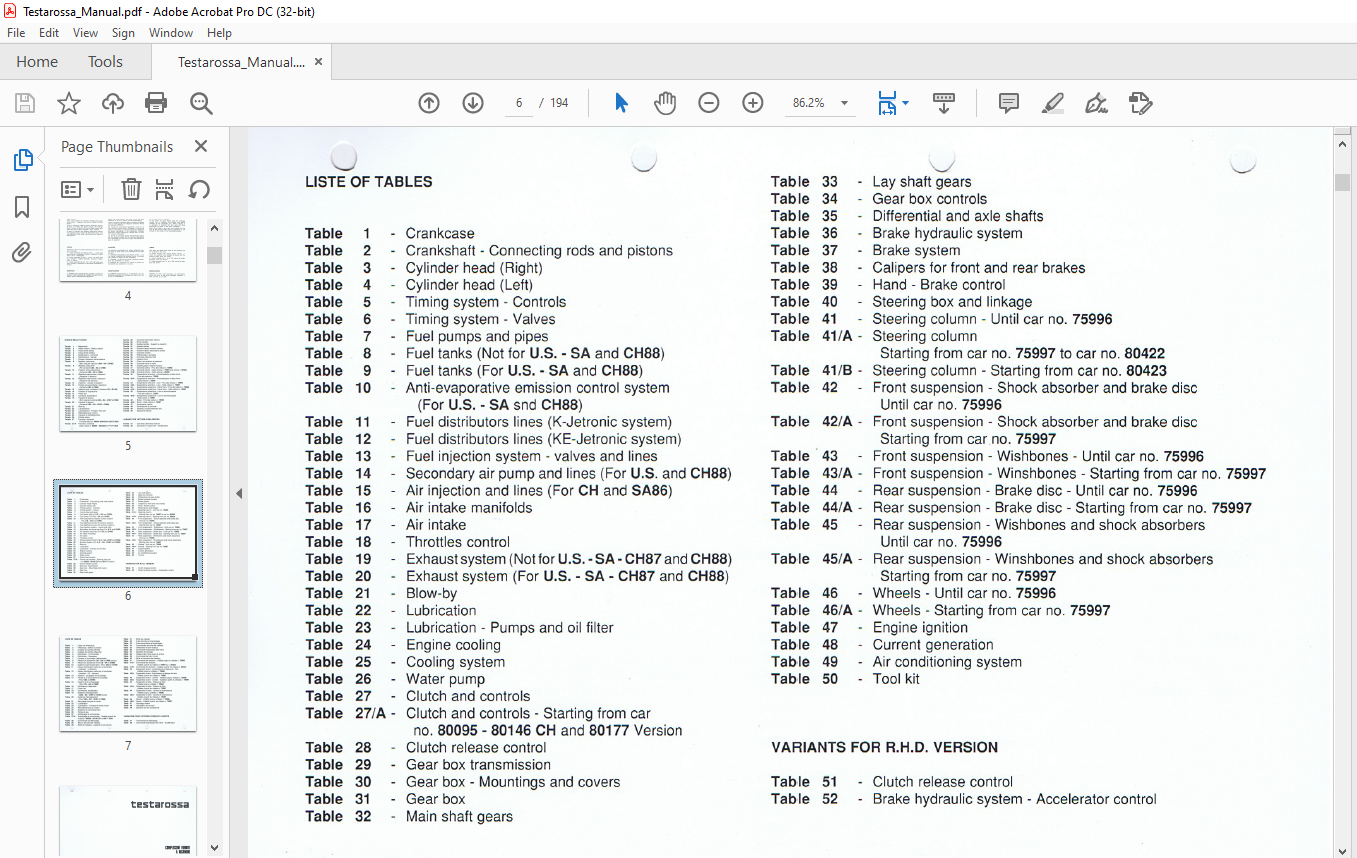Click the 'Water pump' entry
The image size is (1357, 858).
[x=445, y=679]
